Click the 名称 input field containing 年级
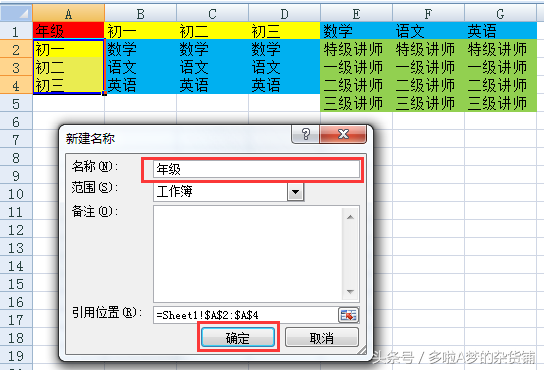 256,169
